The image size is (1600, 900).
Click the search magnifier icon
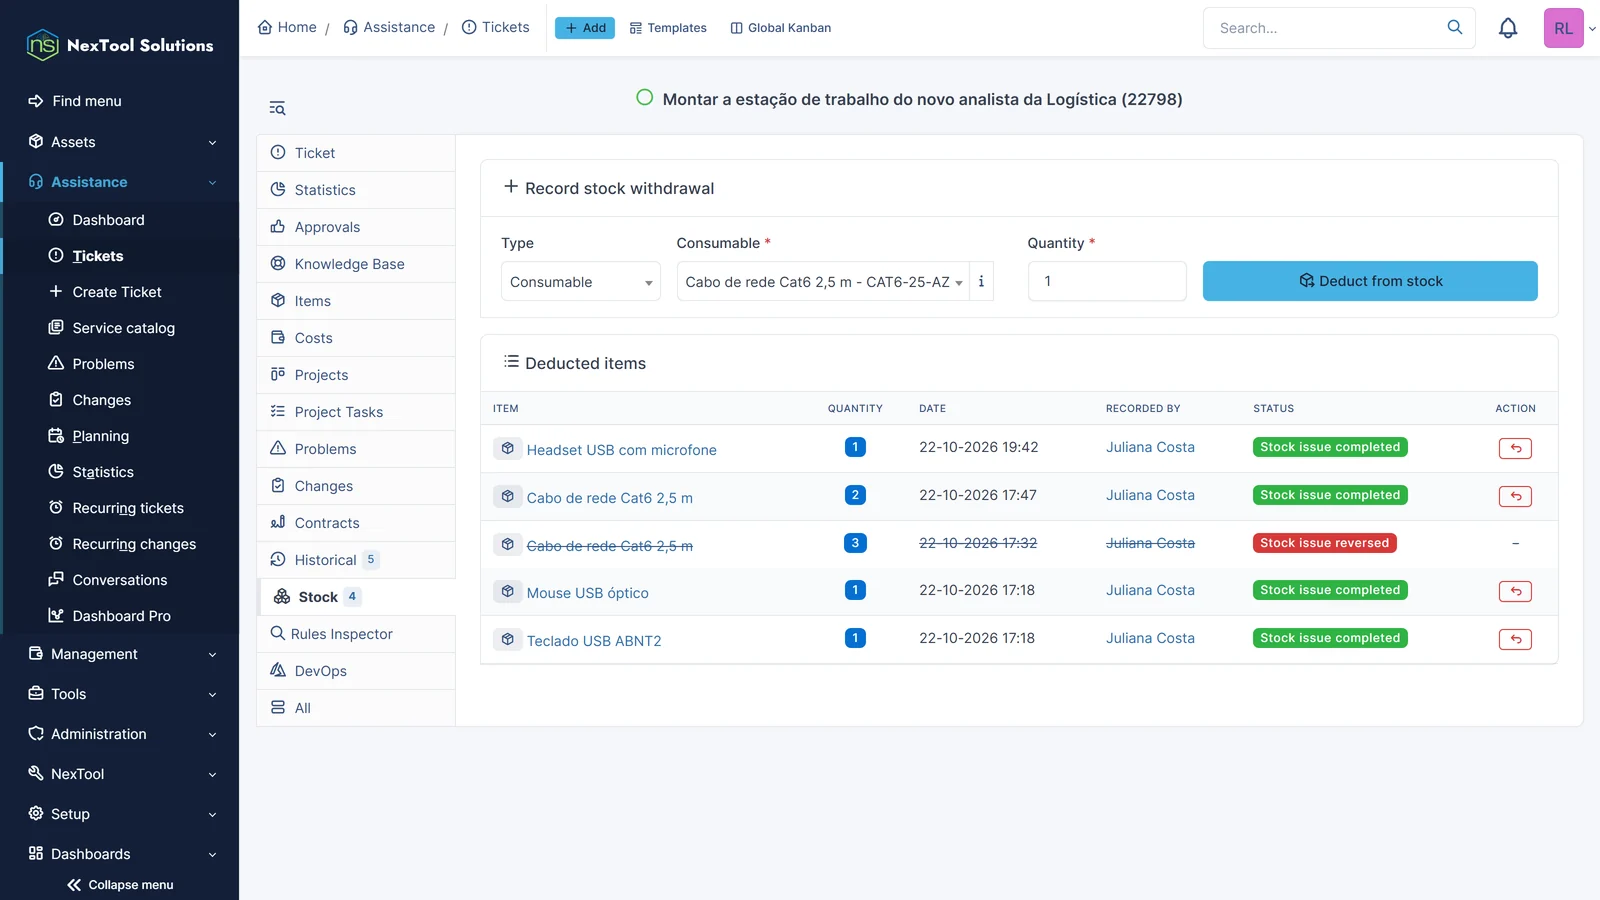1455,27
